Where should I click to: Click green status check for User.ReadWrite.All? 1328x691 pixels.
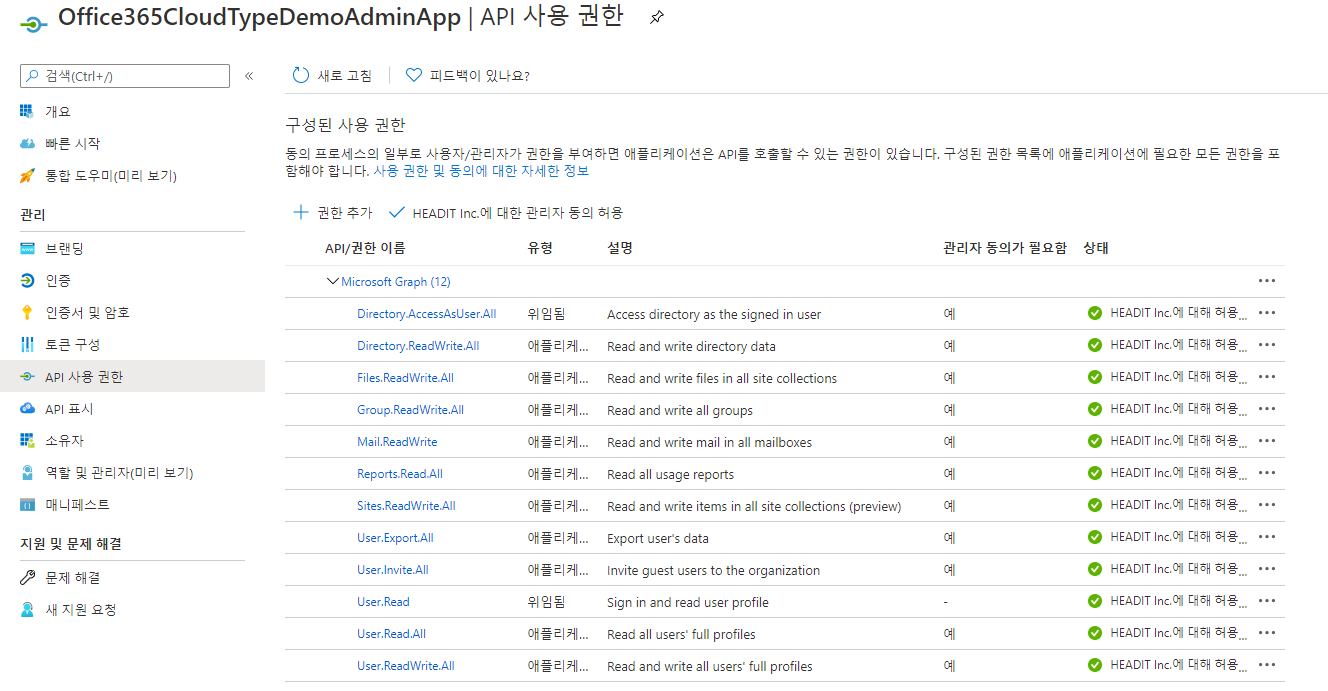coord(1095,665)
